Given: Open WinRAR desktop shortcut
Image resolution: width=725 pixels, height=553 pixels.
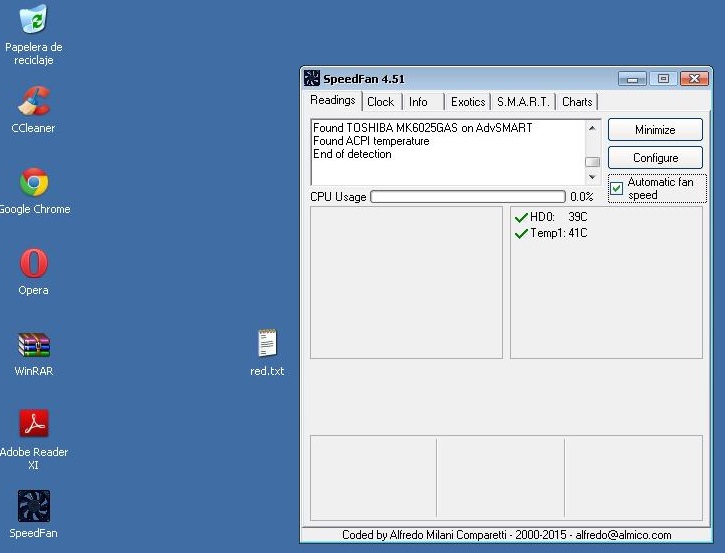Looking at the screenshot, I should coord(34,345).
